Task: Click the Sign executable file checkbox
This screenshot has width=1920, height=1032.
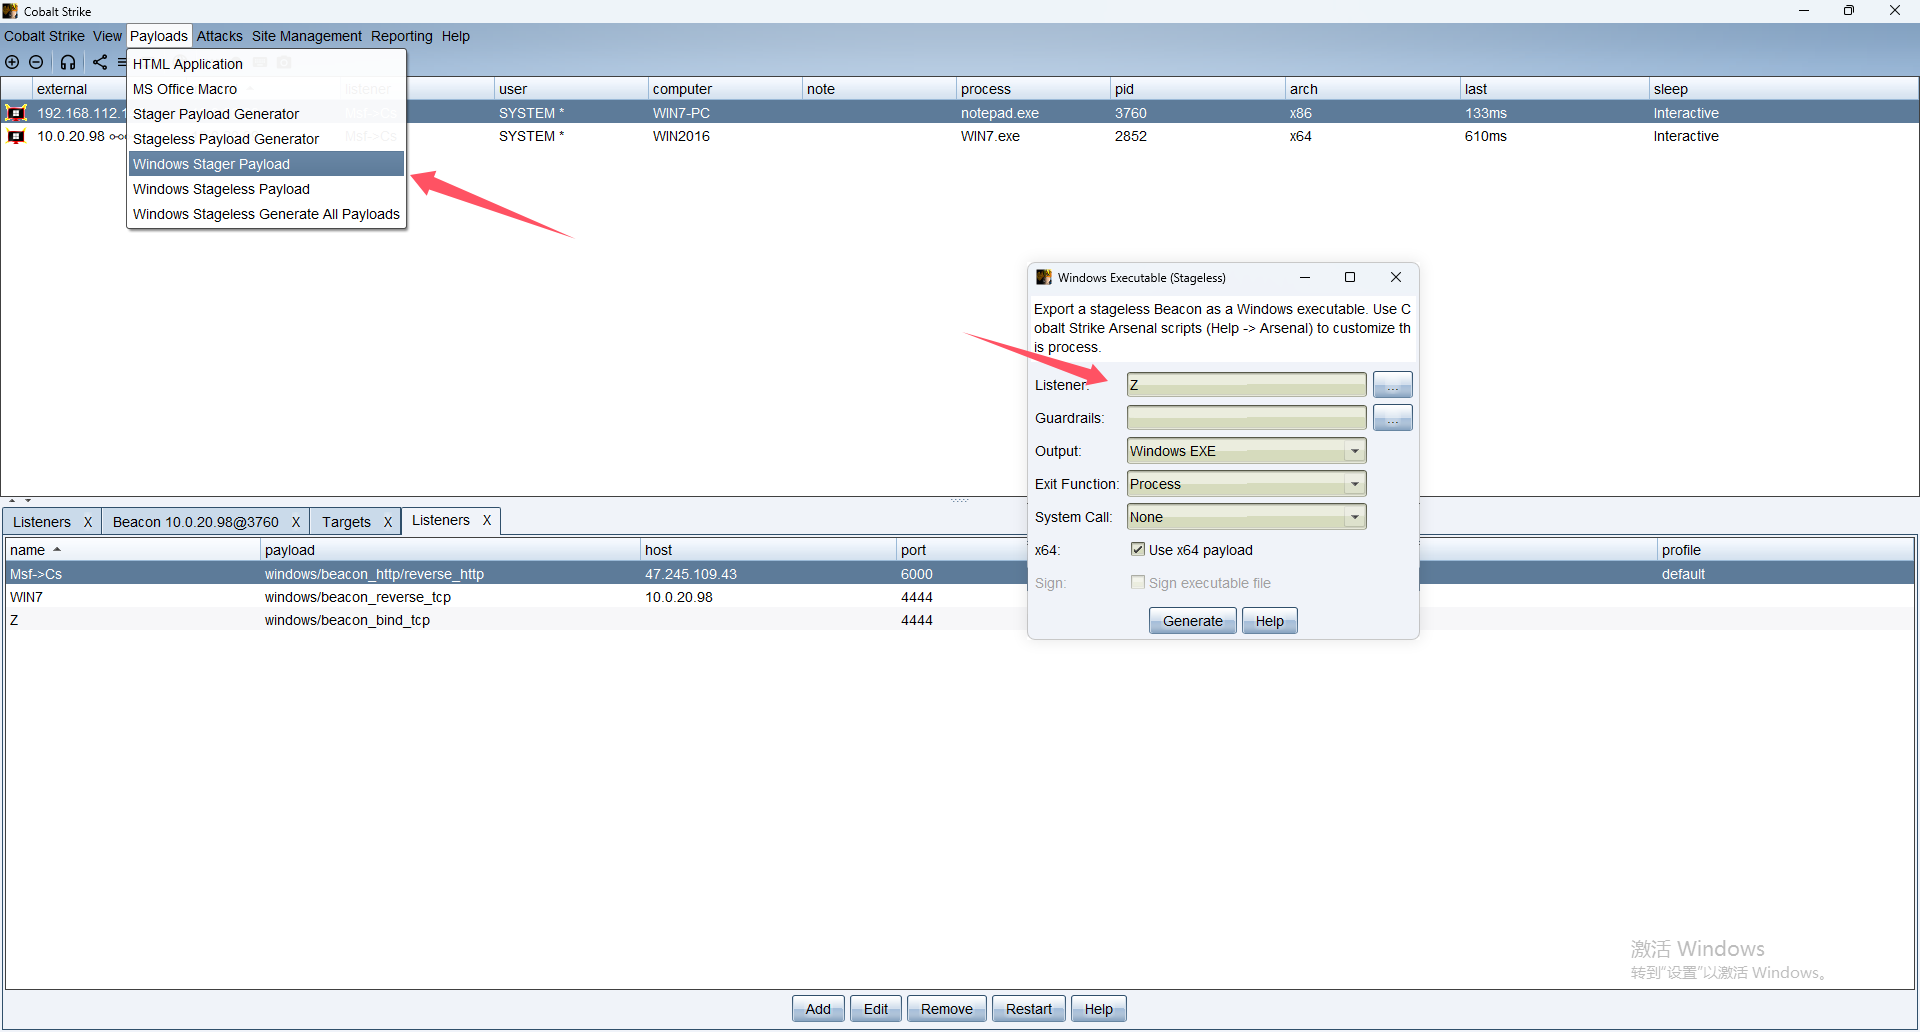Action: click(x=1137, y=582)
